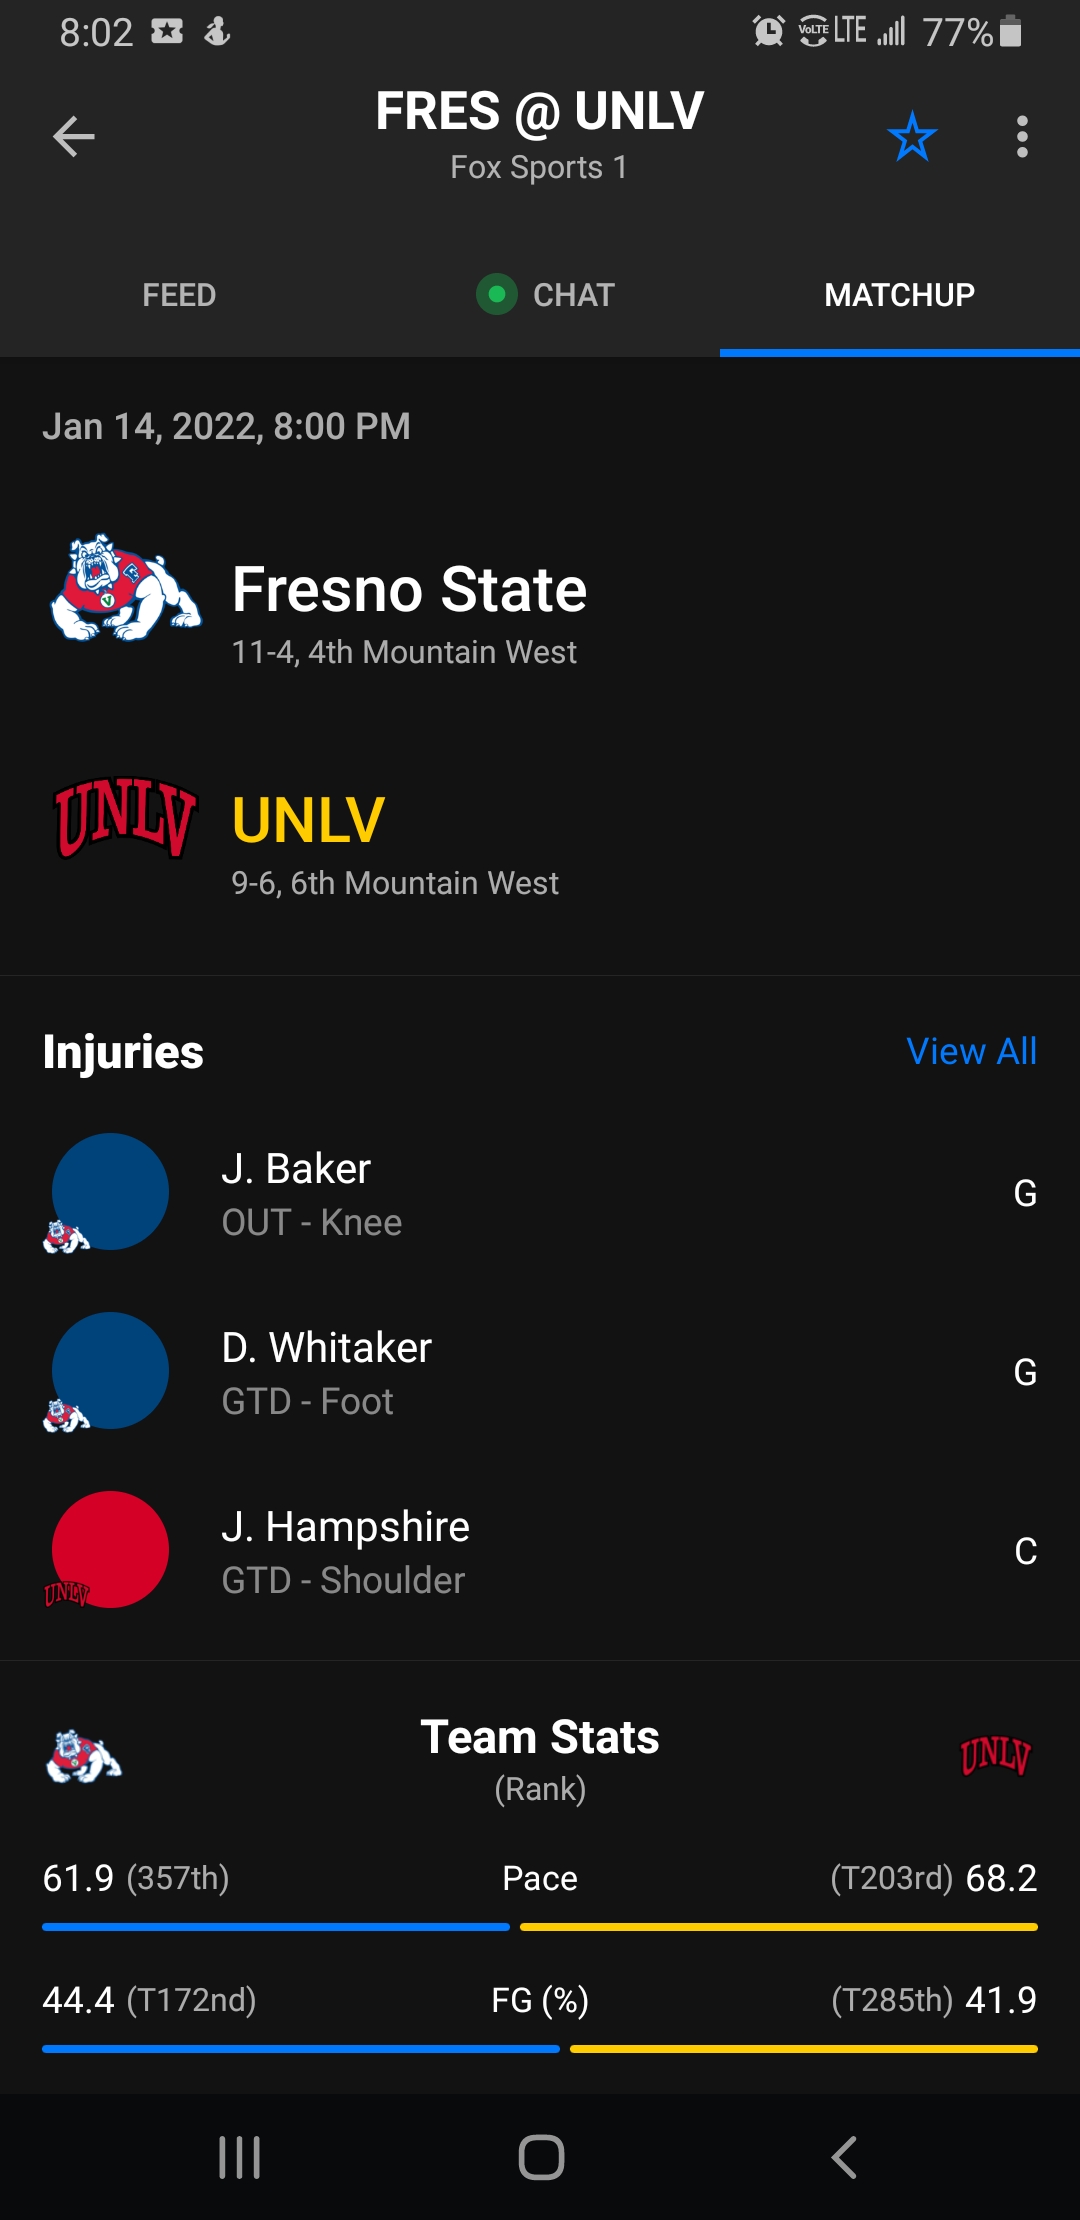Tap the Fresno State icon in Team Stats

(x=84, y=1757)
